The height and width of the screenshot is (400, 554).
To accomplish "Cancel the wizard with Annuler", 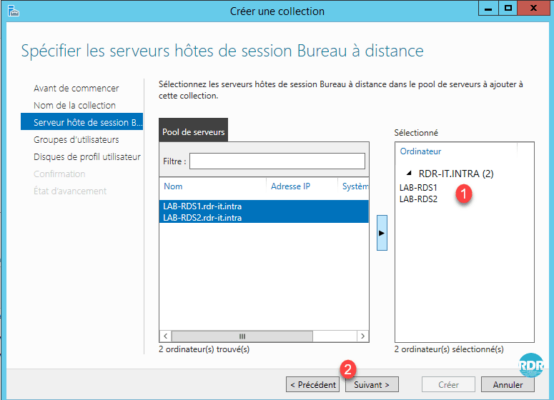I will pyautogui.click(x=508, y=384).
